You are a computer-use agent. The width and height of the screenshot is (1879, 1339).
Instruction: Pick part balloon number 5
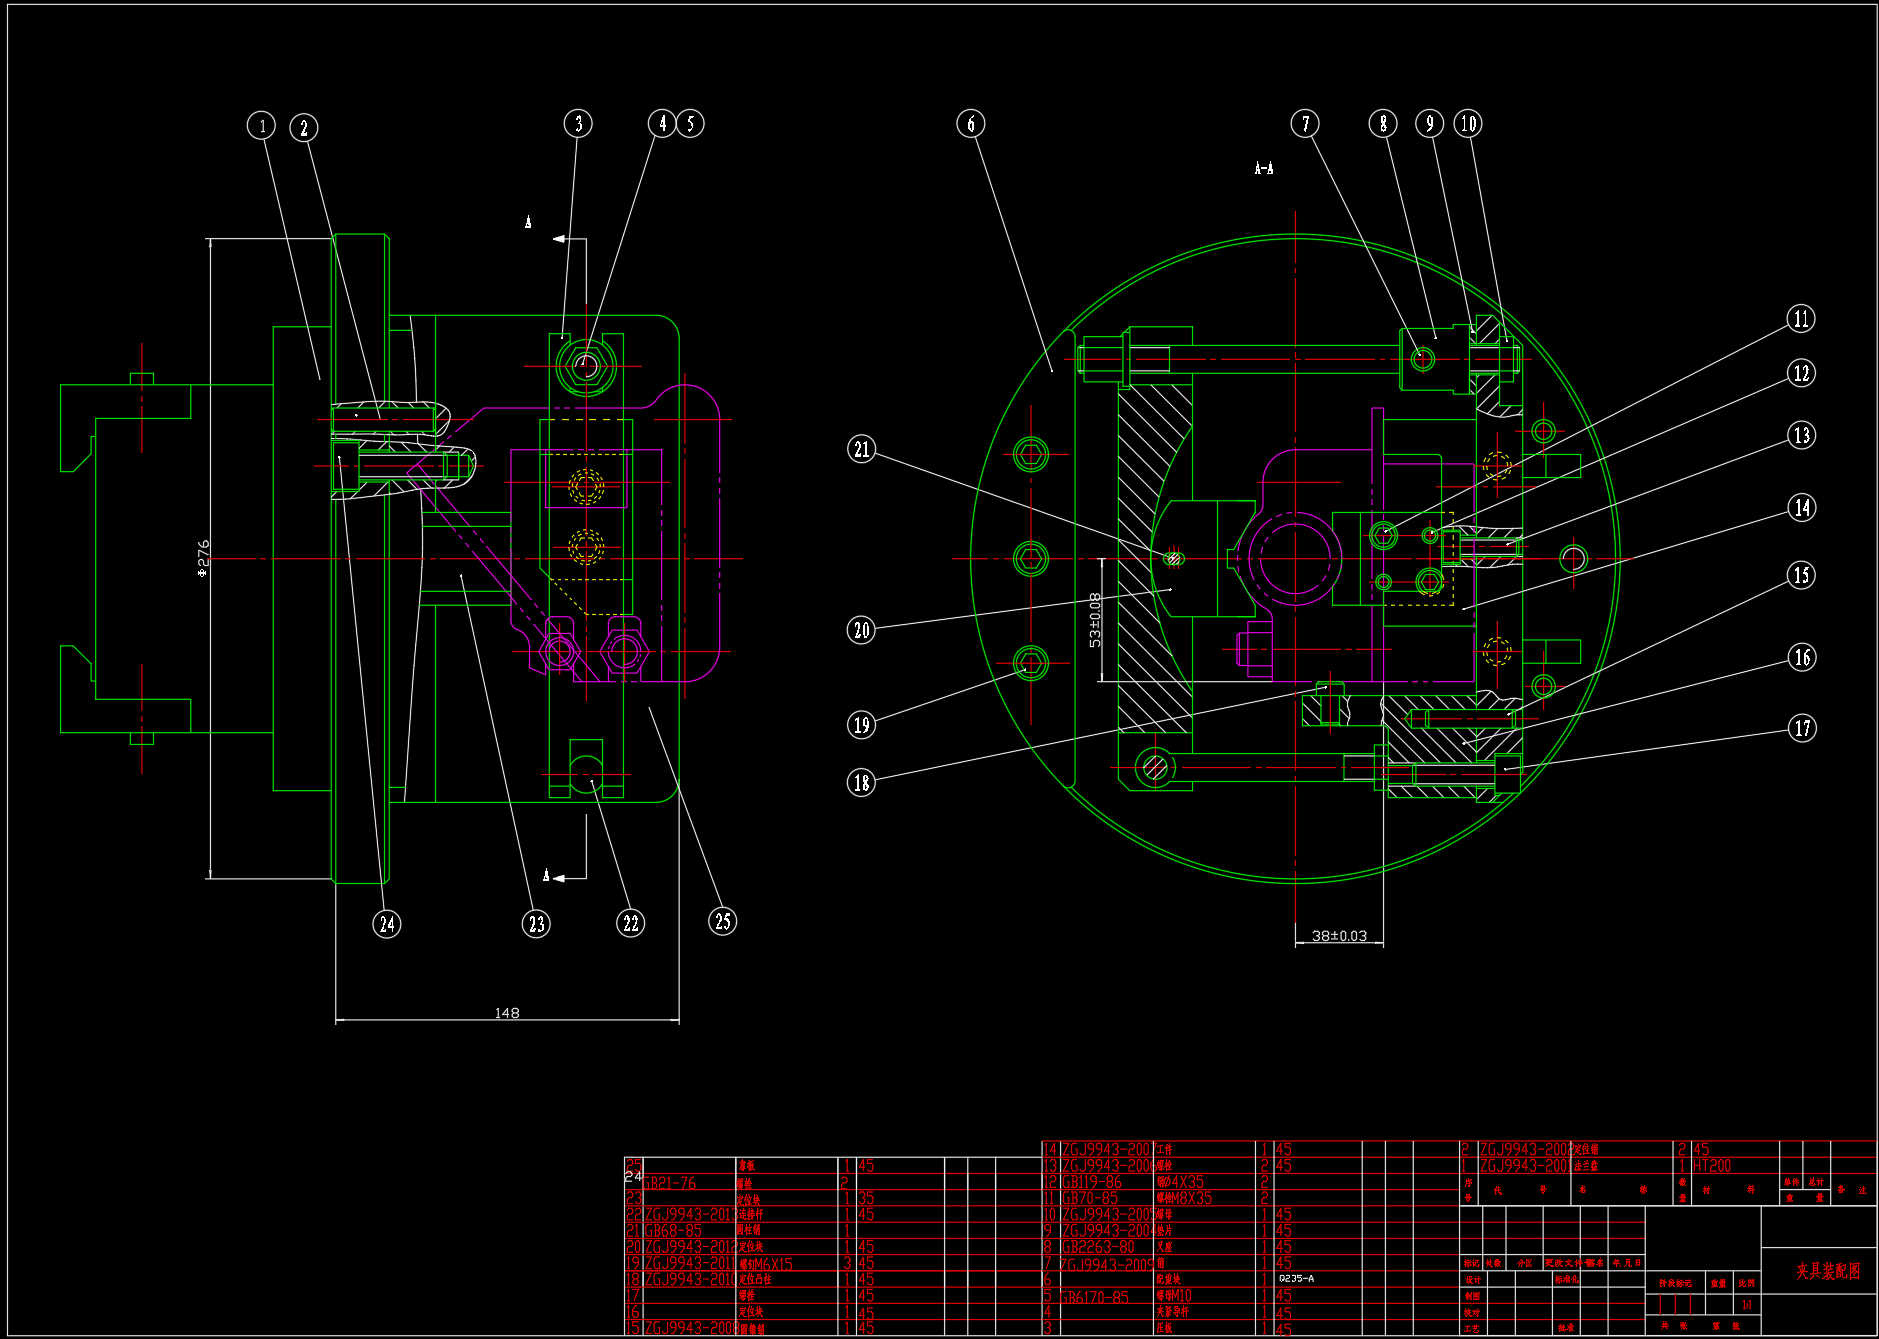point(690,123)
